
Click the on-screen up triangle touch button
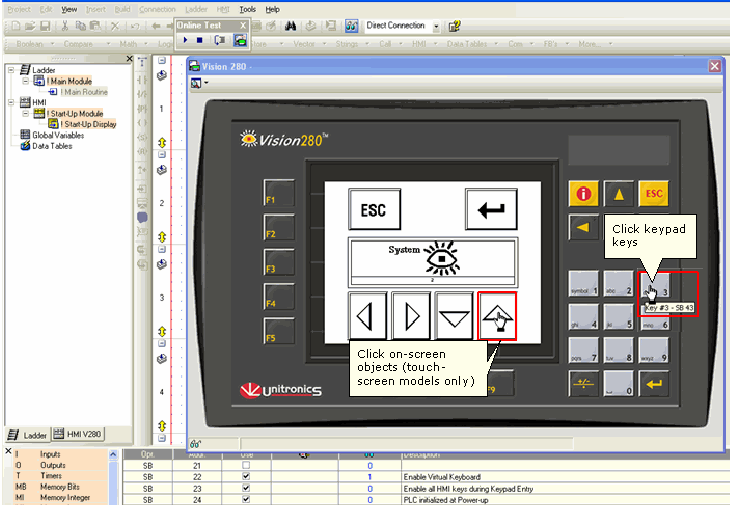coord(497,316)
